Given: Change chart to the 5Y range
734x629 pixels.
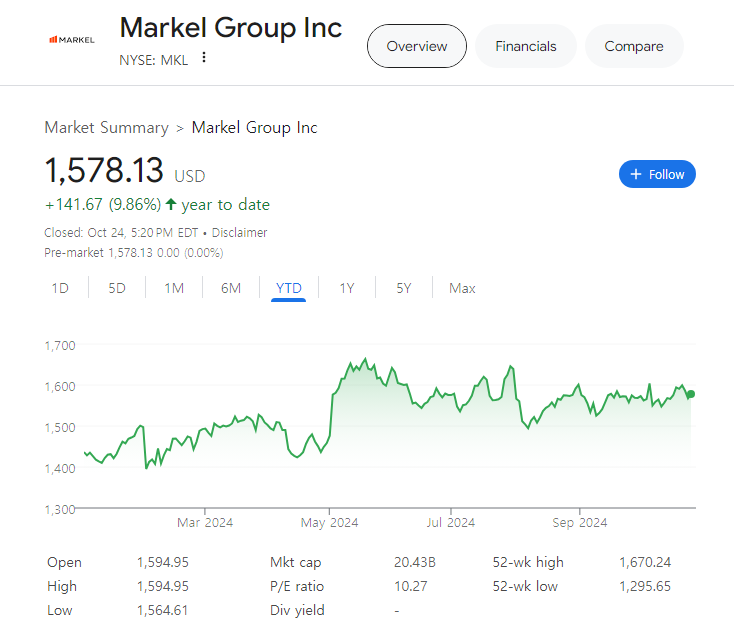Looking at the screenshot, I should pyautogui.click(x=404, y=288).
